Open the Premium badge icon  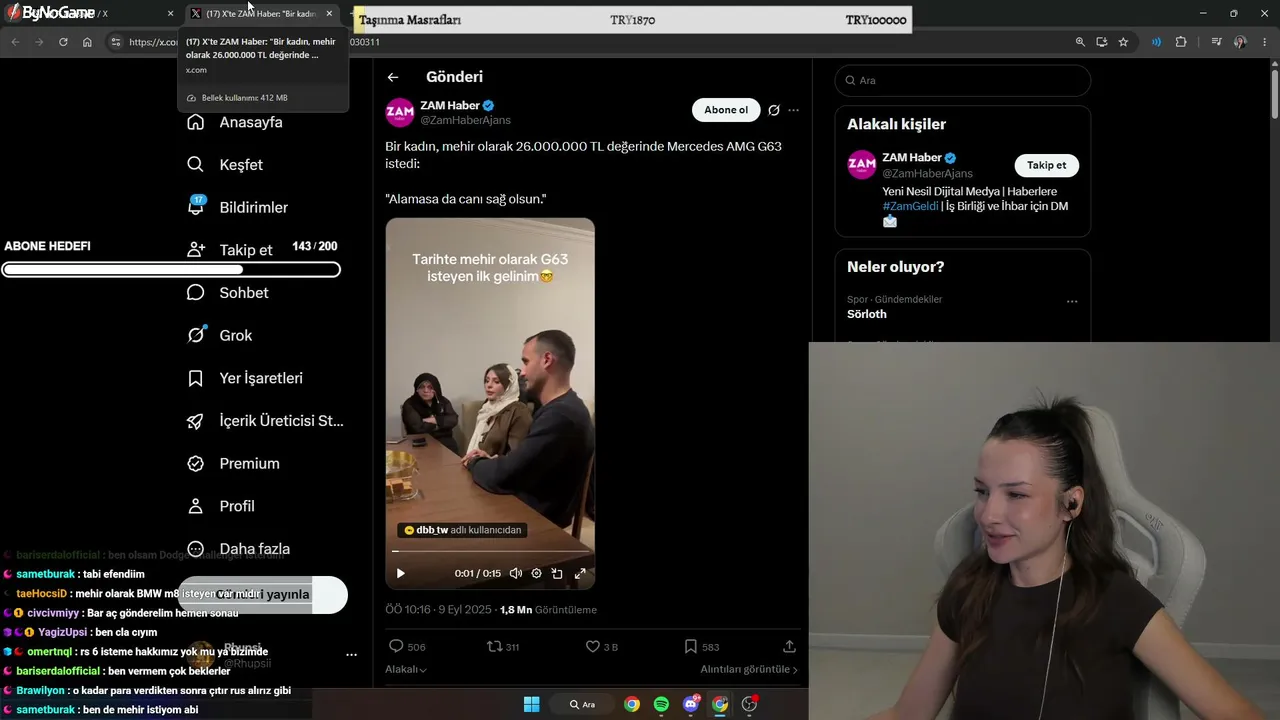pyautogui.click(x=196, y=463)
